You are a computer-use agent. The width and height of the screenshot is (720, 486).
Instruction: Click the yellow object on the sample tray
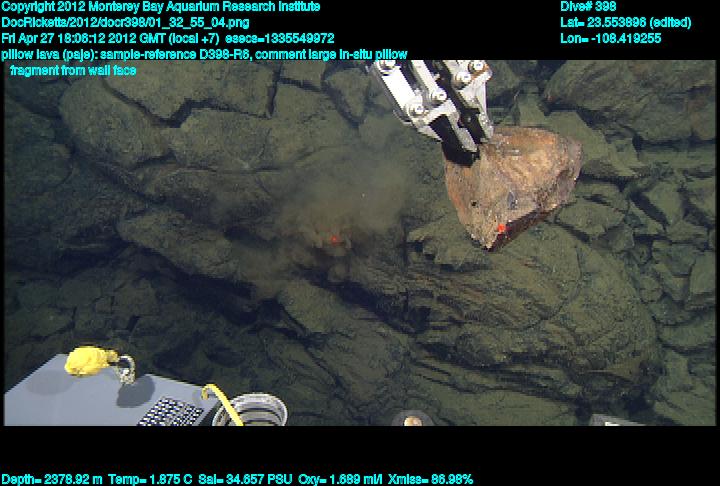coord(86,360)
